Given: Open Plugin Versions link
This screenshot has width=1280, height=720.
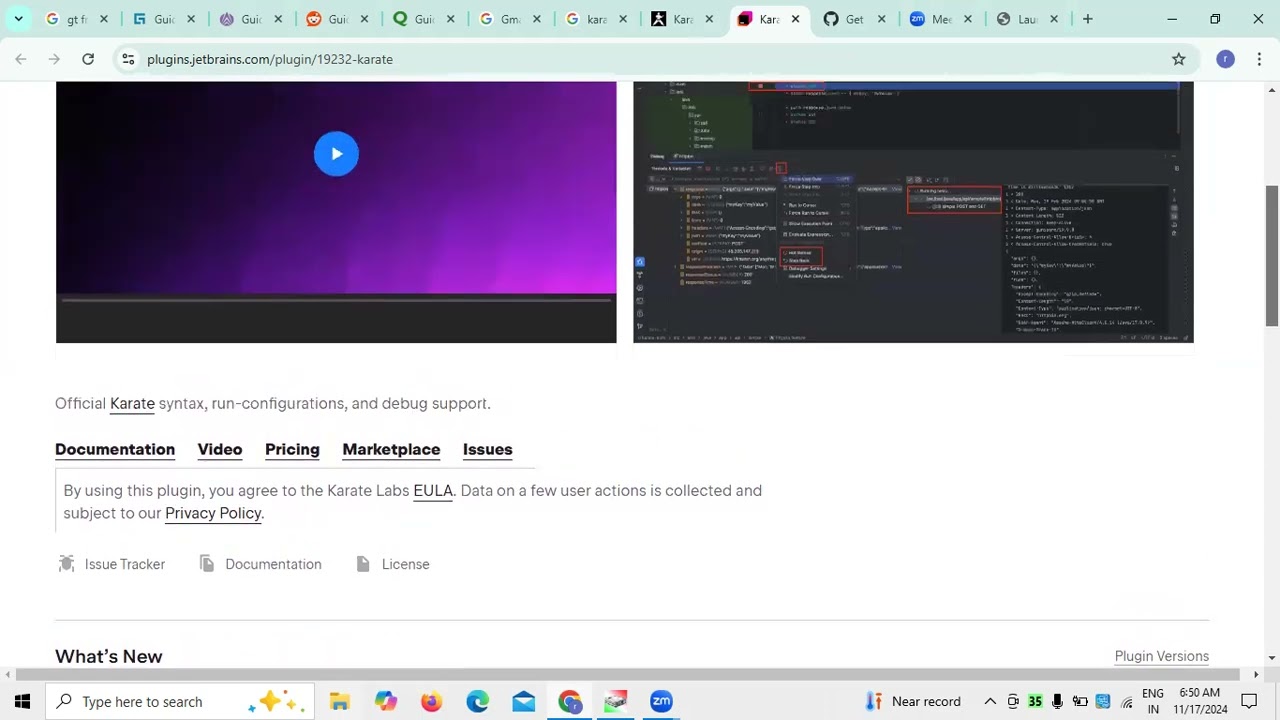Looking at the screenshot, I should [1162, 656].
